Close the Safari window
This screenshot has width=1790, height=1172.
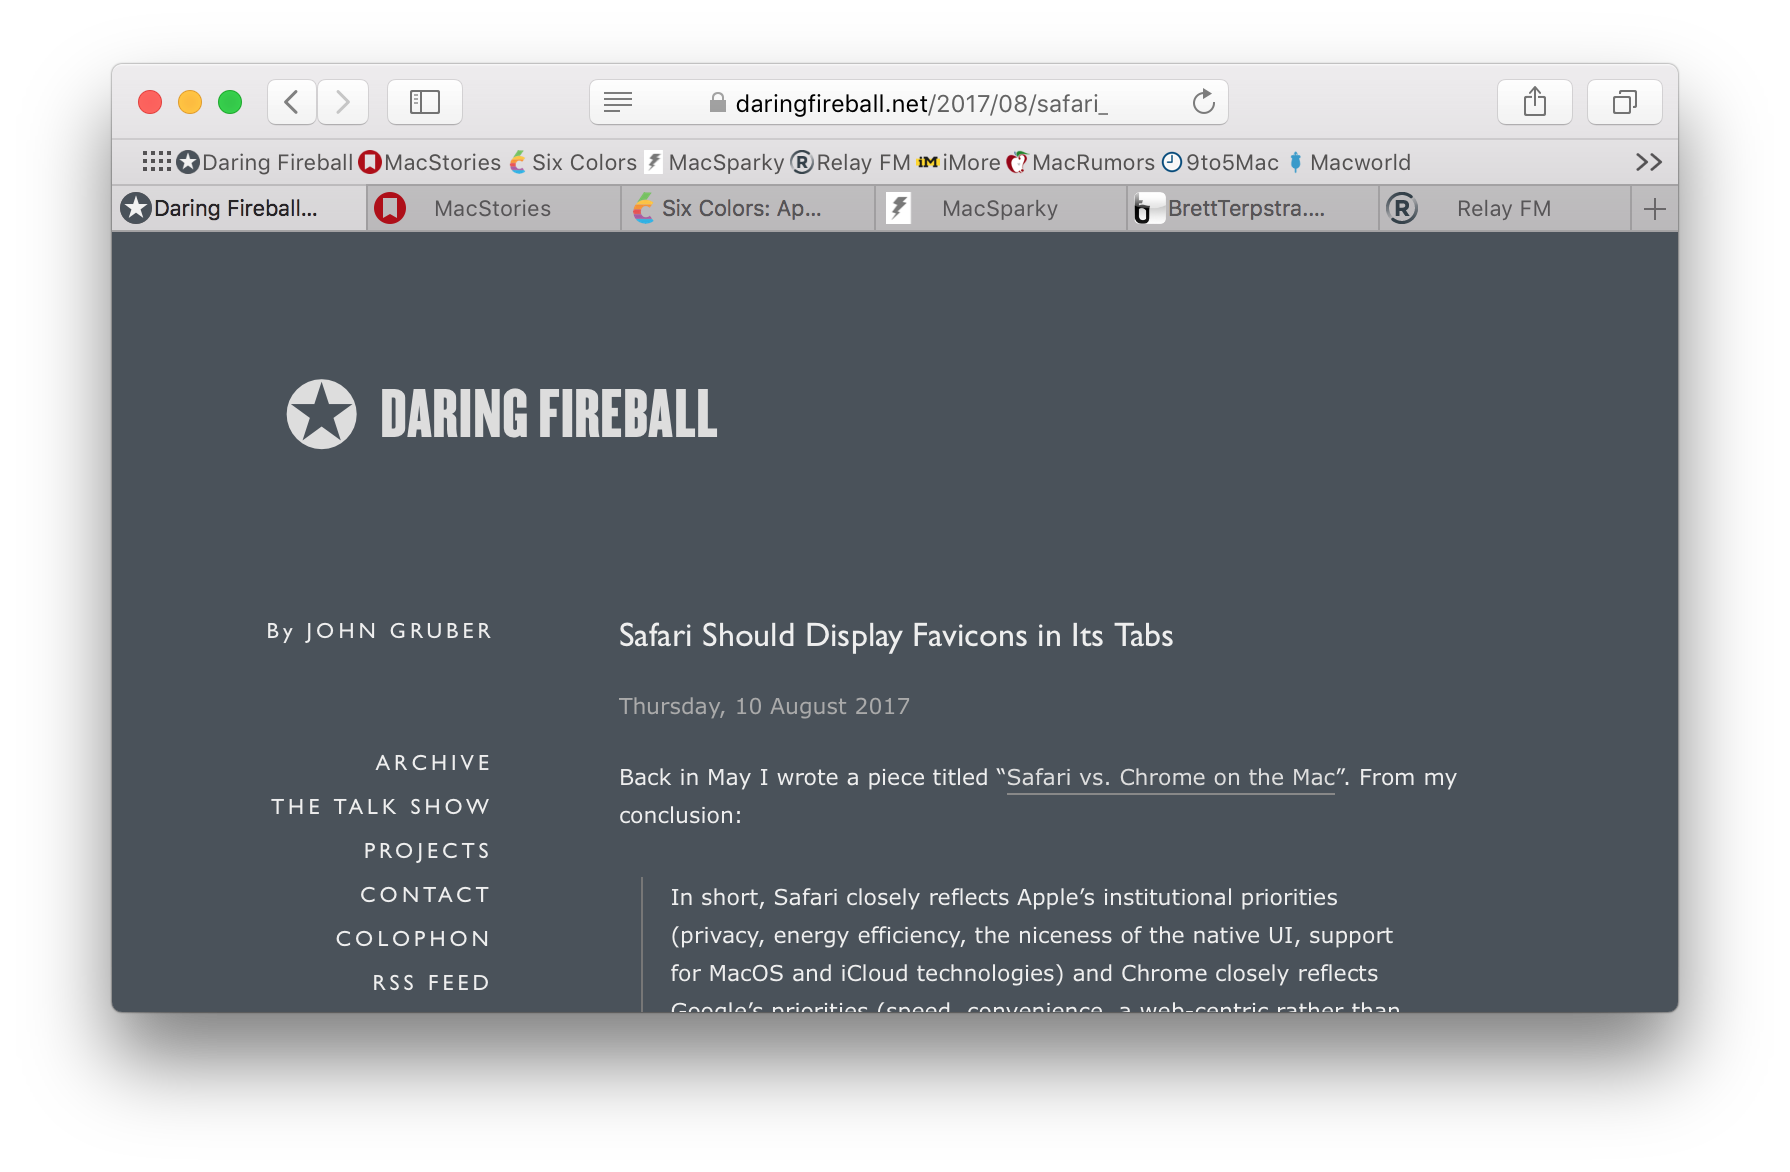click(x=150, y=102)
